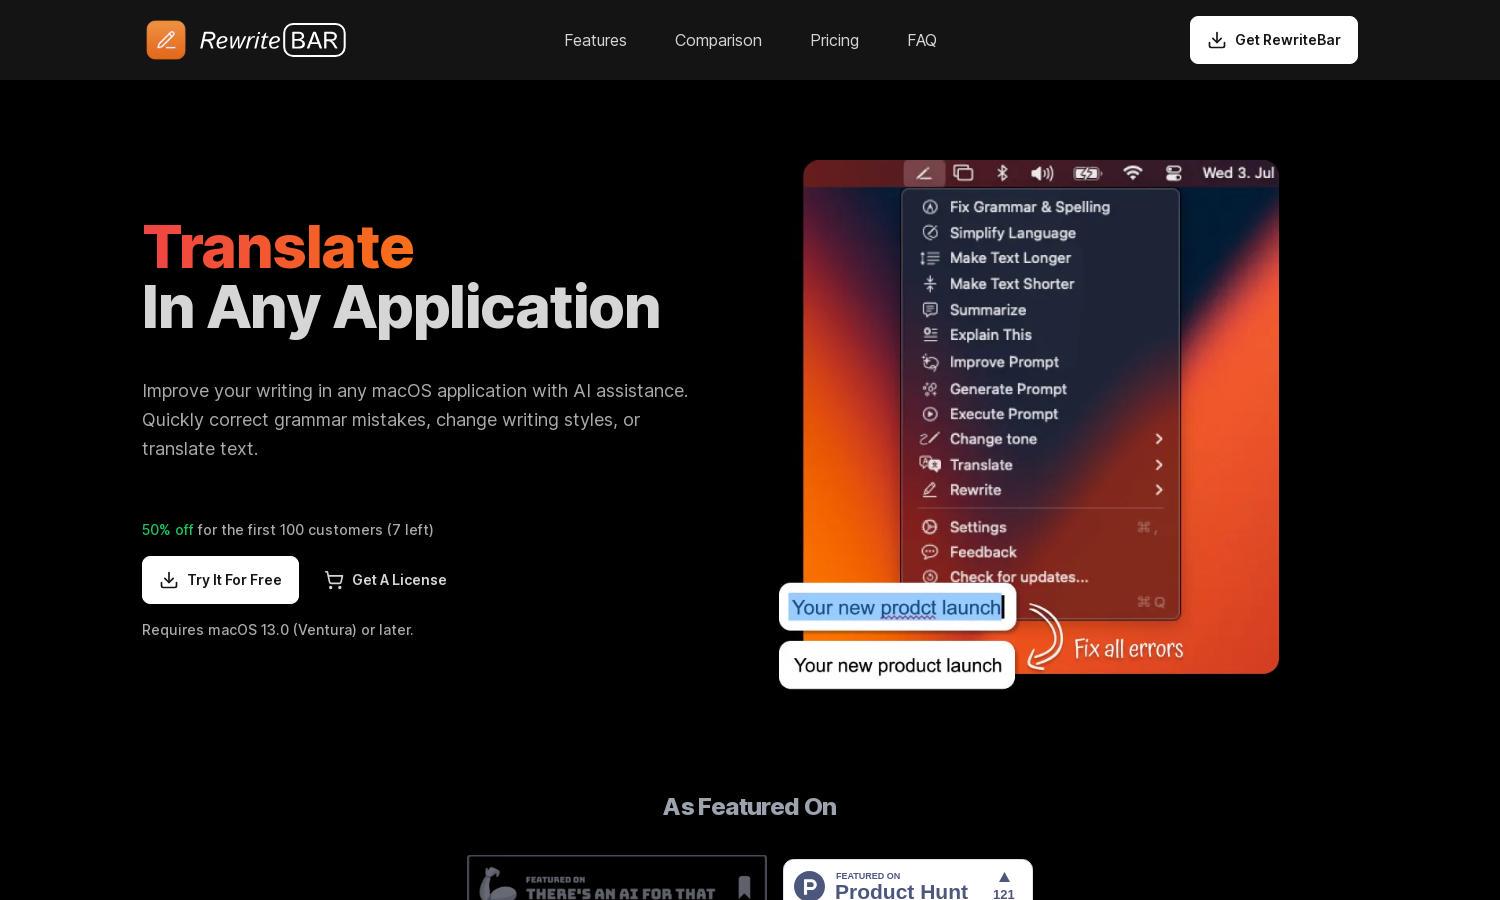
Task: Click the Simplify Language icon
Action: pos(930,233)
